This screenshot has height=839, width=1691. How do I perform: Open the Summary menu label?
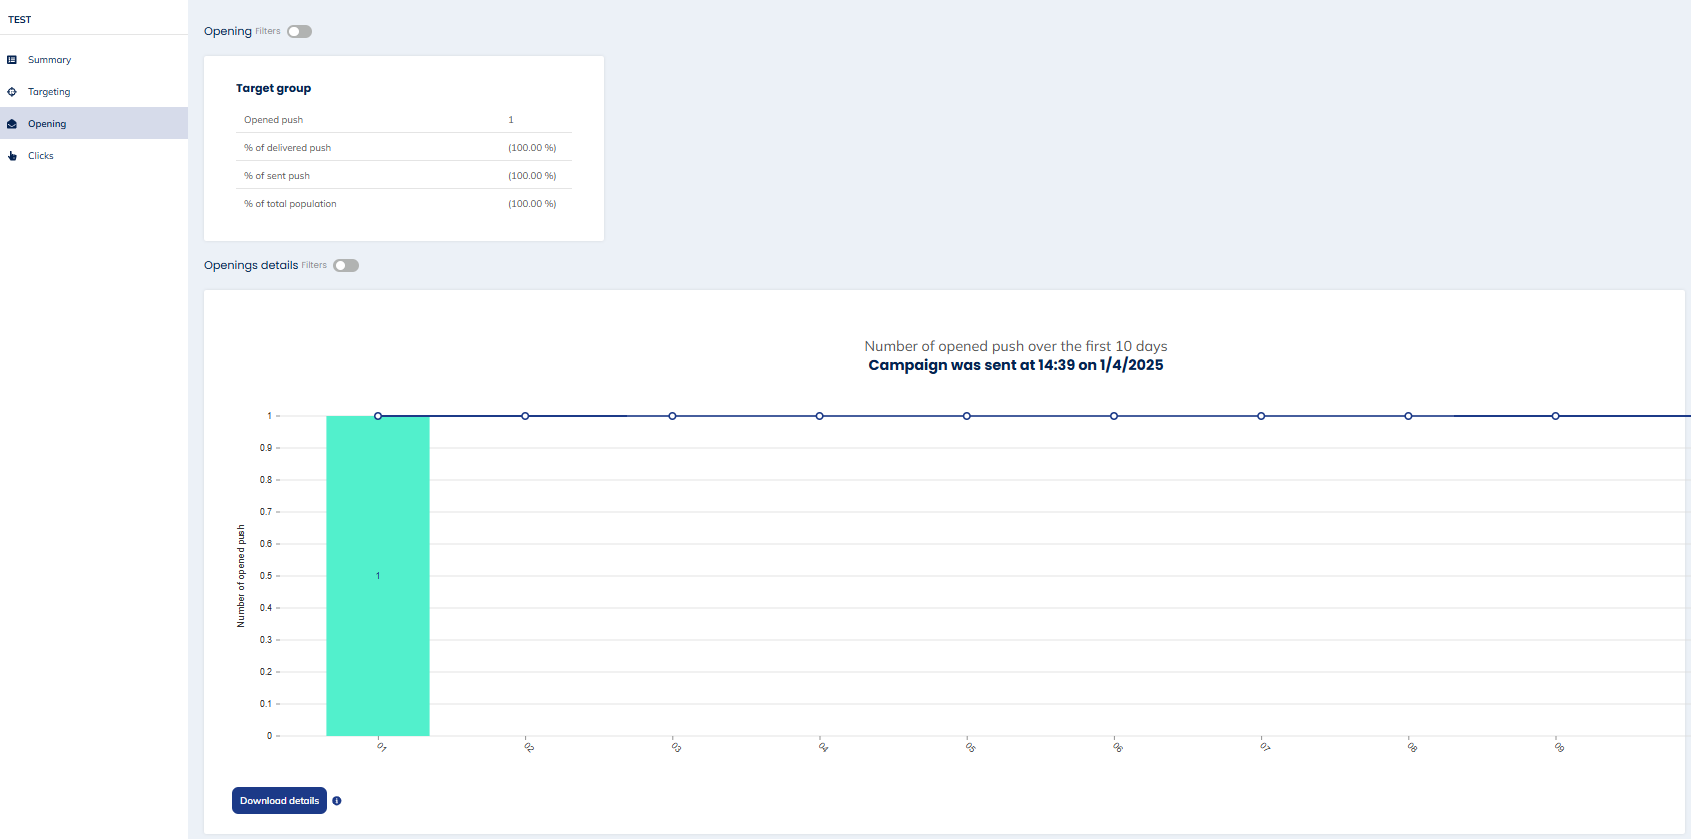coord(49,60)
